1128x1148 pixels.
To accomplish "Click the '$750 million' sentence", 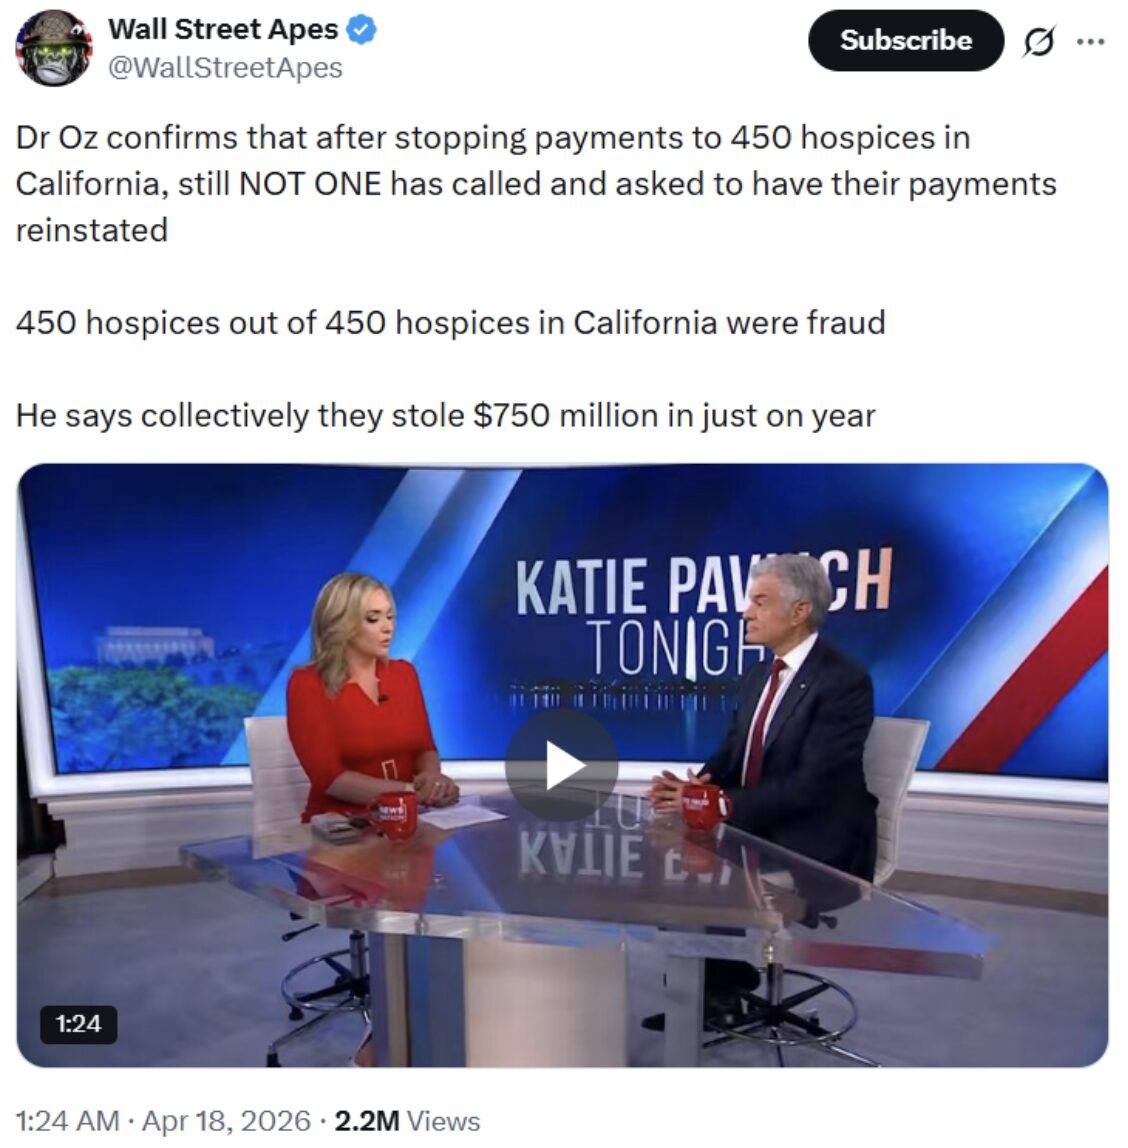I will pyautogui.click(x=445, y=416).
